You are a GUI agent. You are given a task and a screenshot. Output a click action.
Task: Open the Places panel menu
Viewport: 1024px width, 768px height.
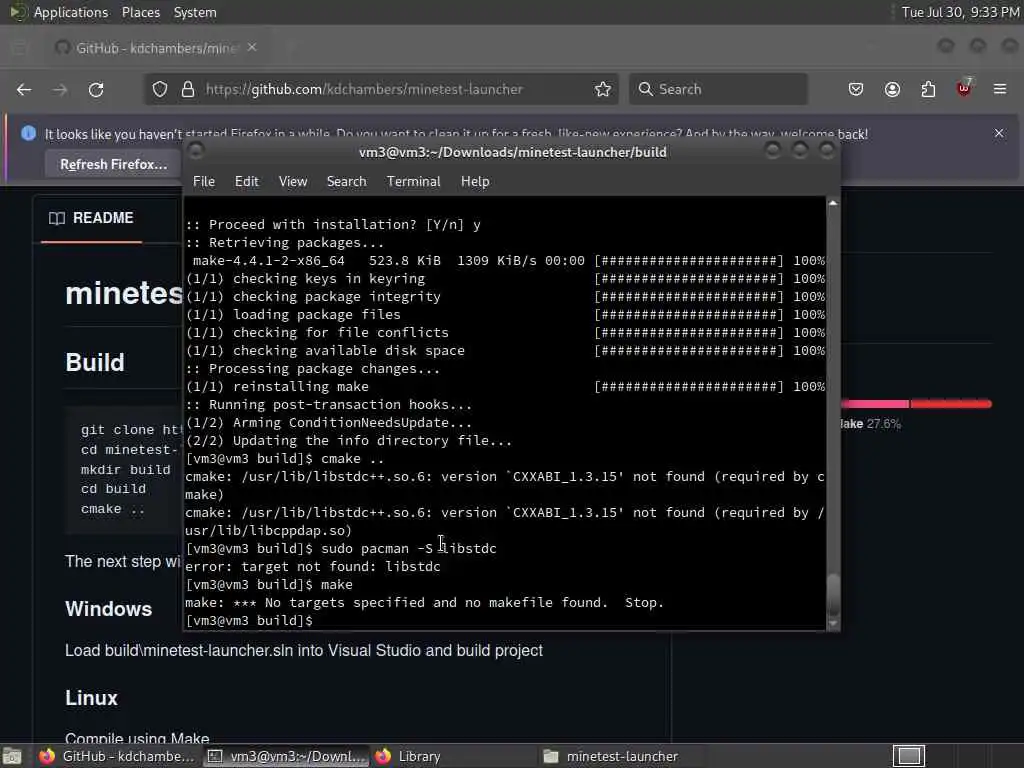(x=140, y=12)
